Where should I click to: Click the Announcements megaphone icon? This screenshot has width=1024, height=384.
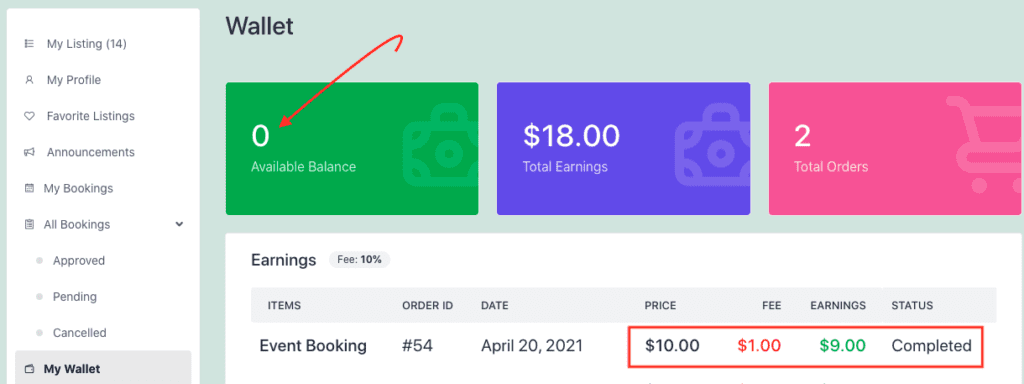[29, 152]
